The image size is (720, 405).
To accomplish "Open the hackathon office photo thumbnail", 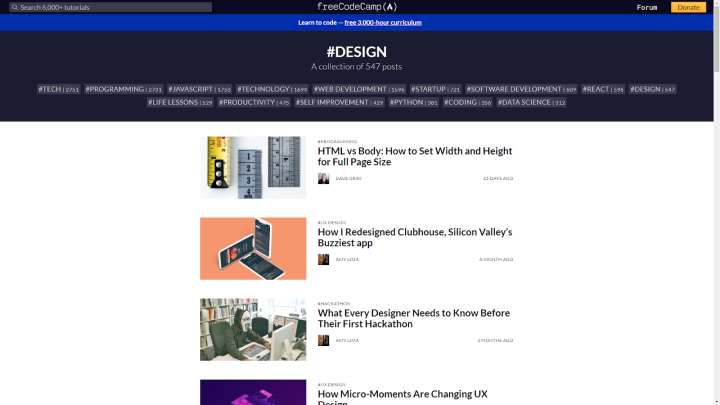I will coord(253,330).
